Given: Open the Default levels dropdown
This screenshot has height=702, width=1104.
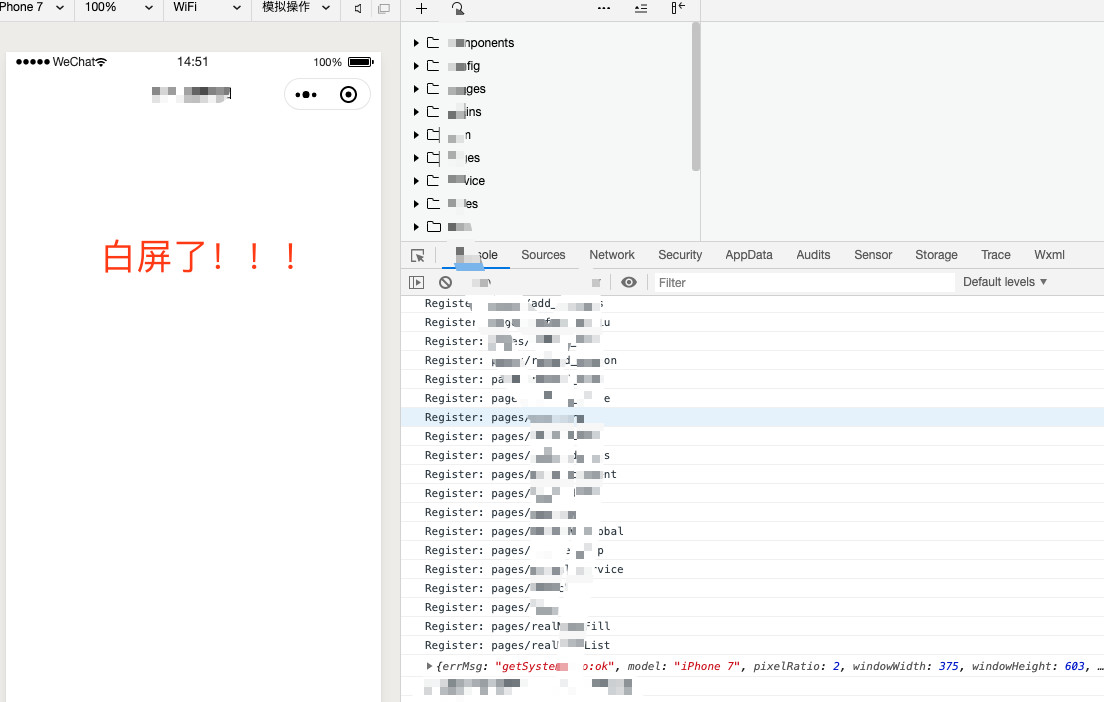Looking at the screenshot, I should [1004, 282].
